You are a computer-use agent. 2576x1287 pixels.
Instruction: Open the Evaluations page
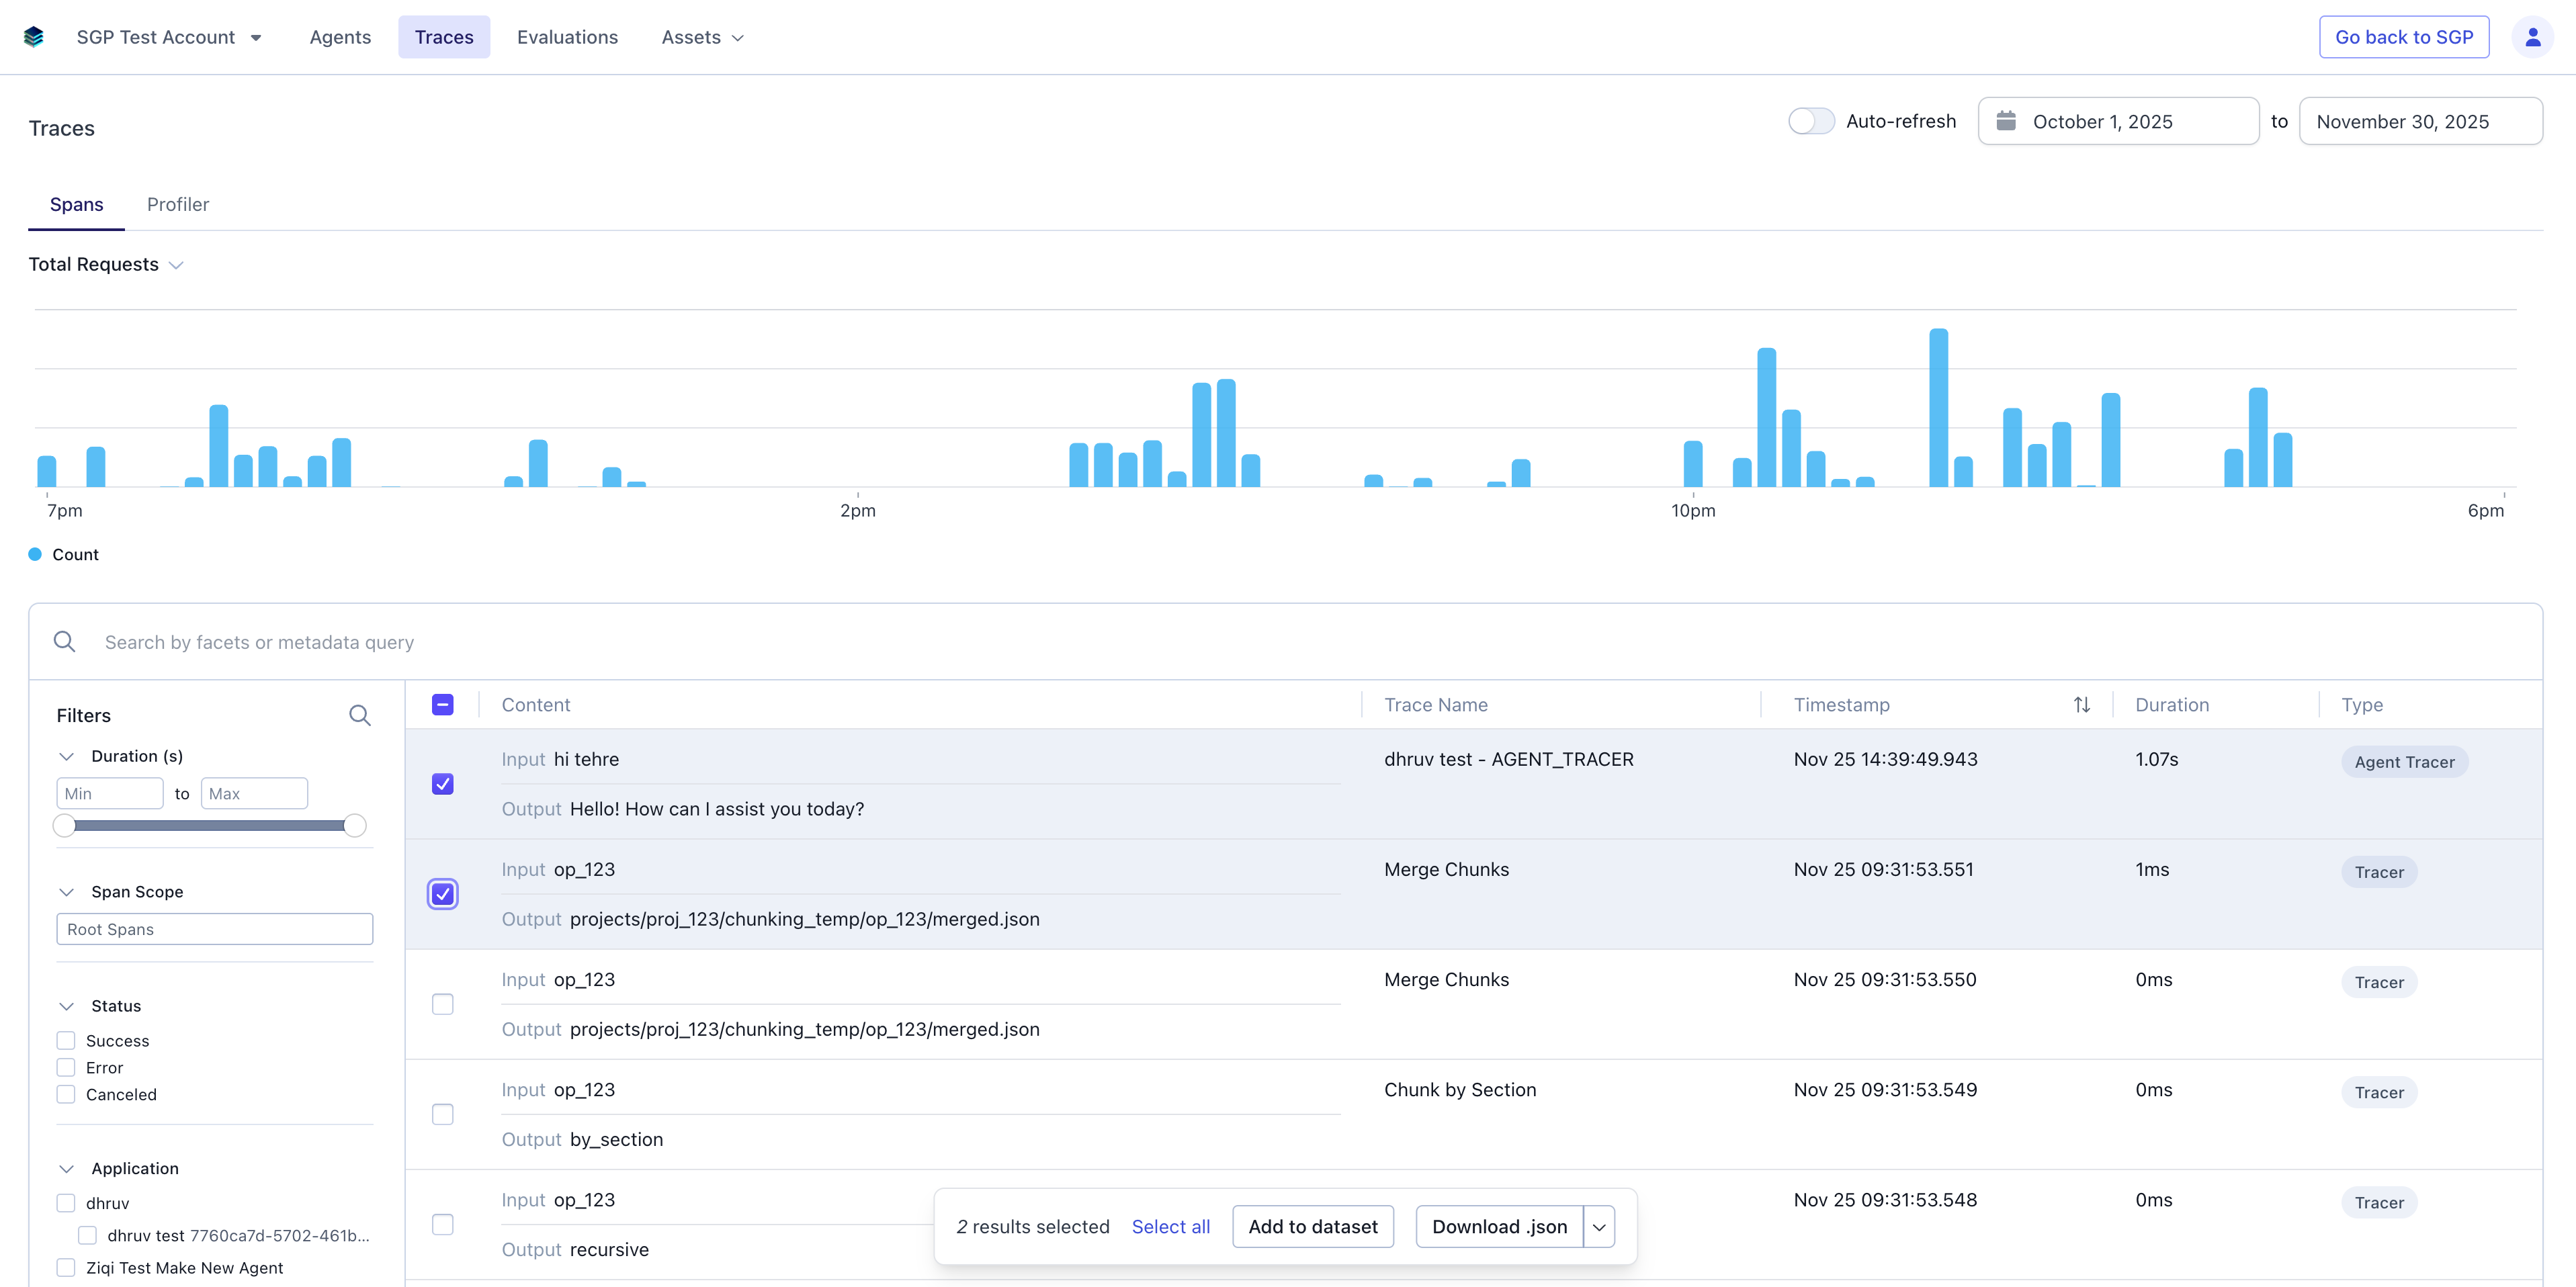pos(568,37)
